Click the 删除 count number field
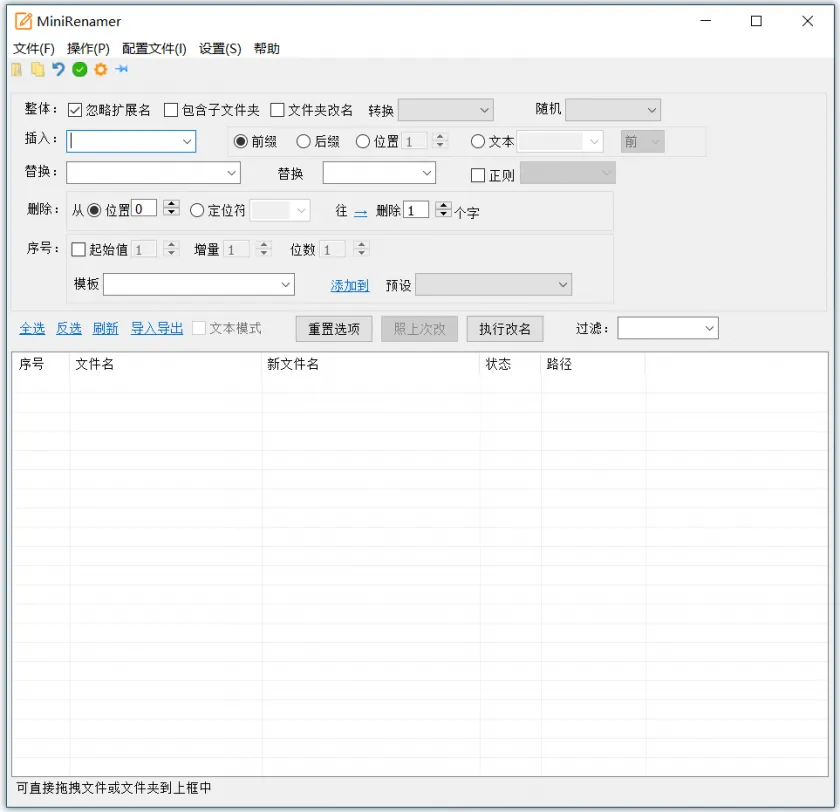Image resolution: width=840 pixels, height=812 pixels. click(x=416, y=209)
